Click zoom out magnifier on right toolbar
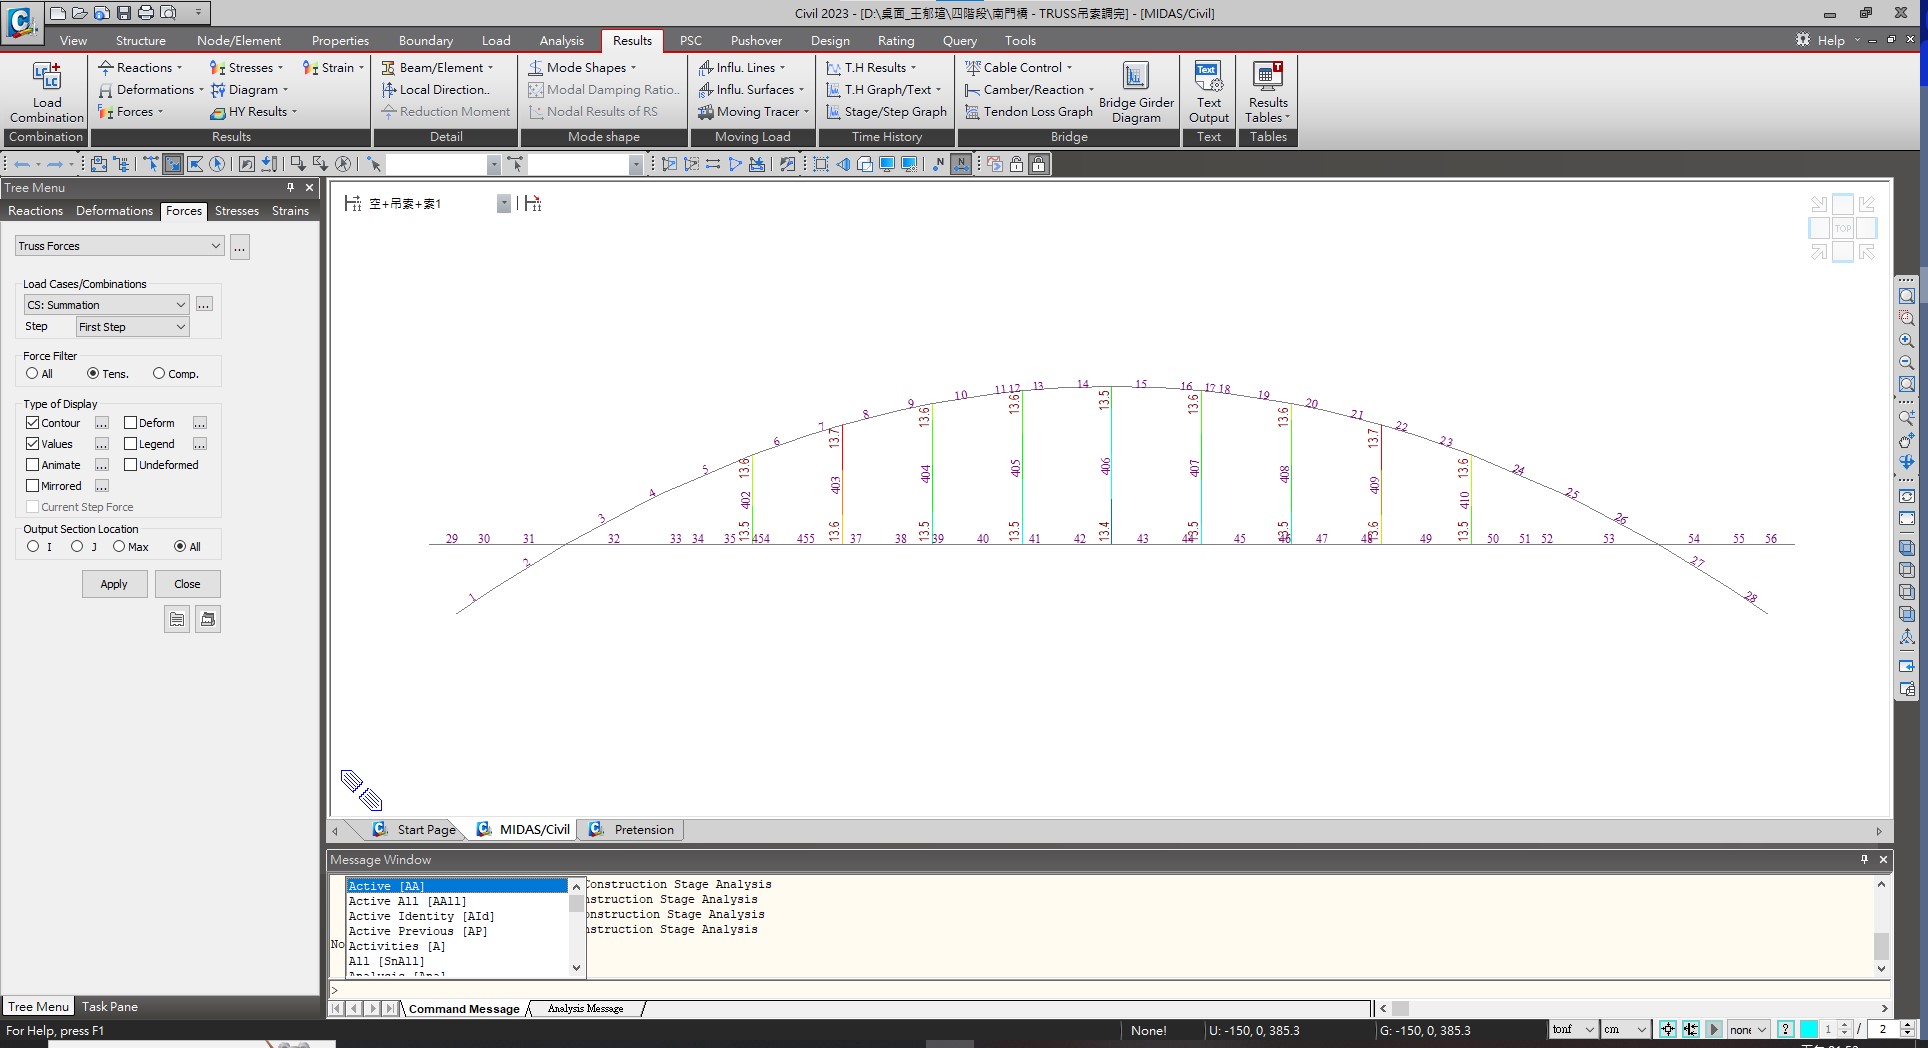Viewport: 1928px width, 1048px height. (1906, 363)
